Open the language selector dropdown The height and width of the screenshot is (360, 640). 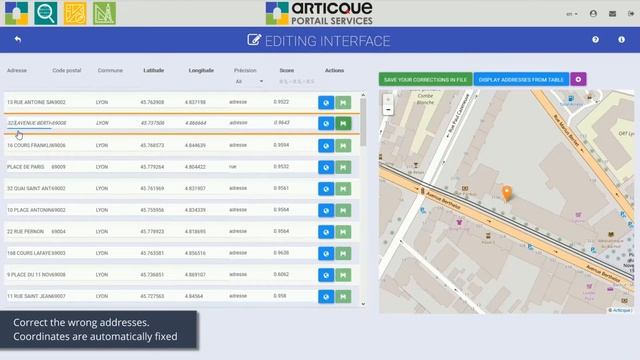coord(572,14)
